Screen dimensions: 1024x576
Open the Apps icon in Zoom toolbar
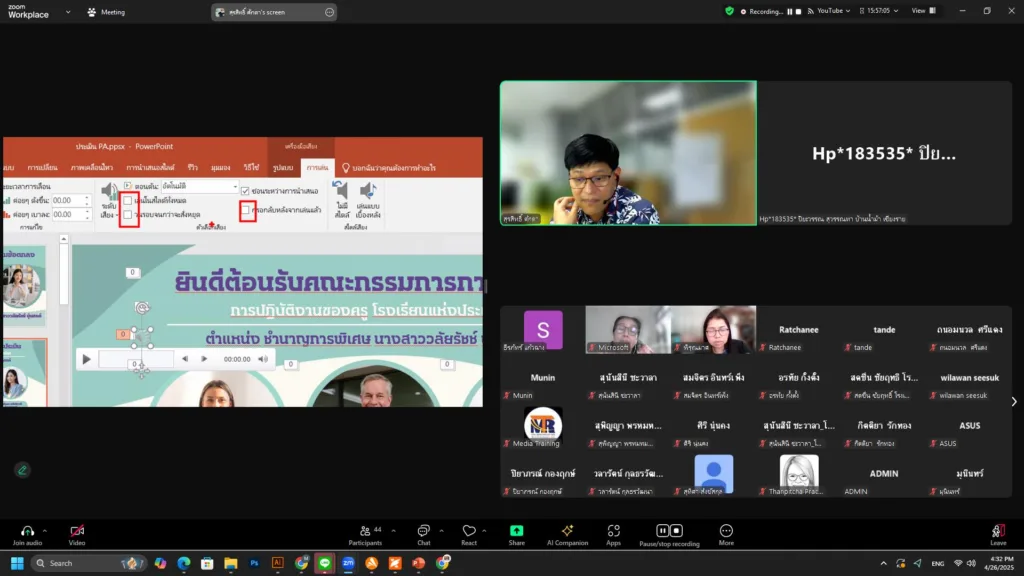click(x=613, y=531)
